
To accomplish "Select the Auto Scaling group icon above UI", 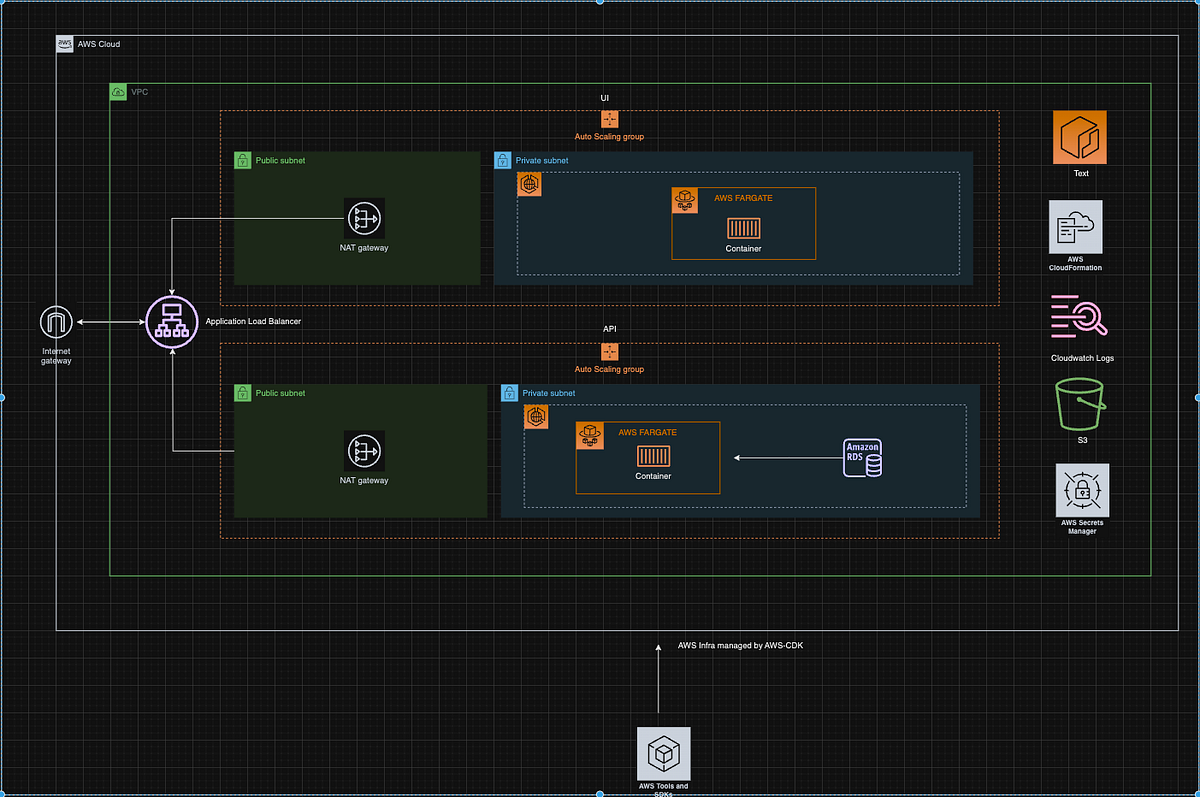I will [x=609, y=119].
